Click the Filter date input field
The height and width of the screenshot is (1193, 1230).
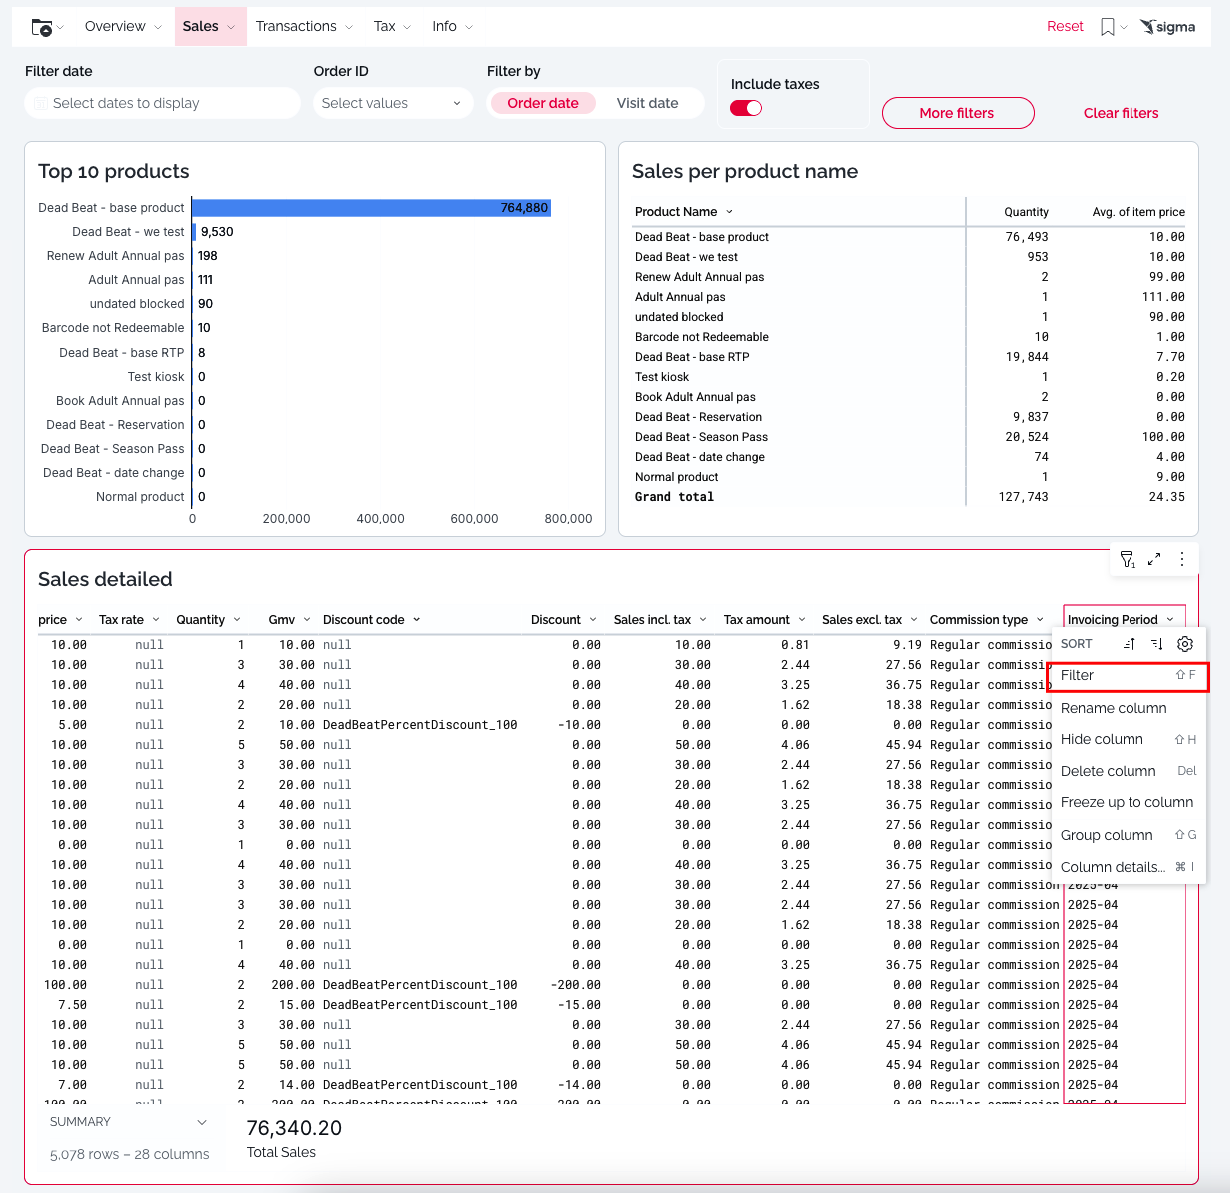click(x=162, y=103)
